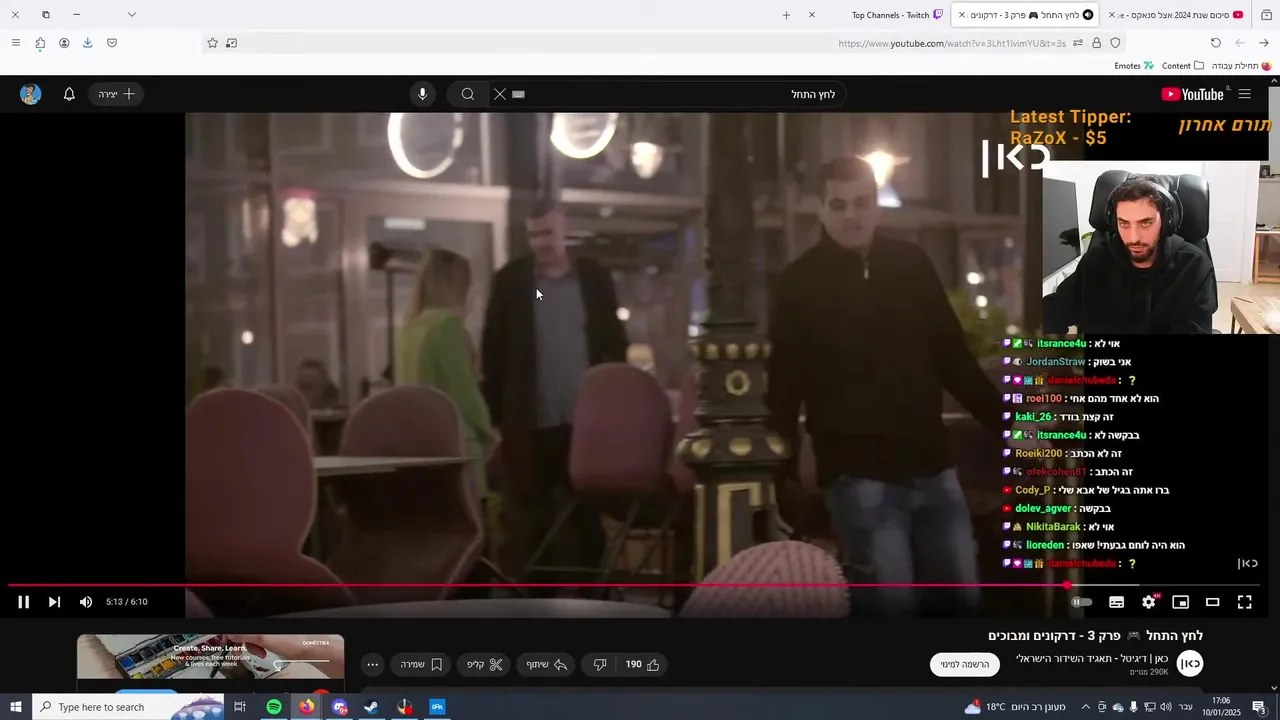This screenshot has height=720, width=1280.
Task: Open the YouTube guide hamburger menu
Action: click(x=1245, y=94)
